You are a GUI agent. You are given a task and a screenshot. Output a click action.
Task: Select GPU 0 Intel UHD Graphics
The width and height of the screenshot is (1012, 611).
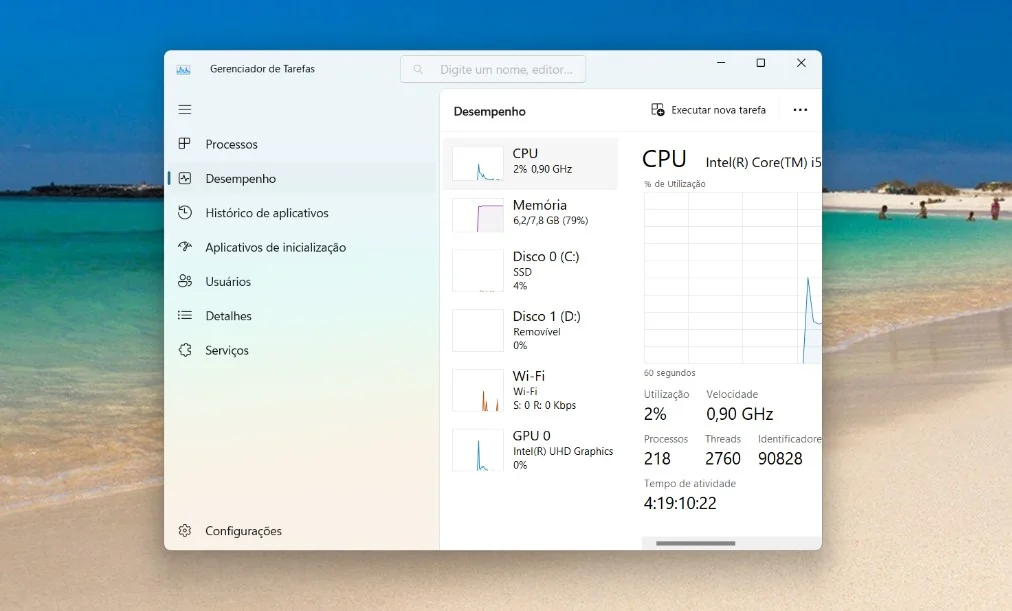530,450
